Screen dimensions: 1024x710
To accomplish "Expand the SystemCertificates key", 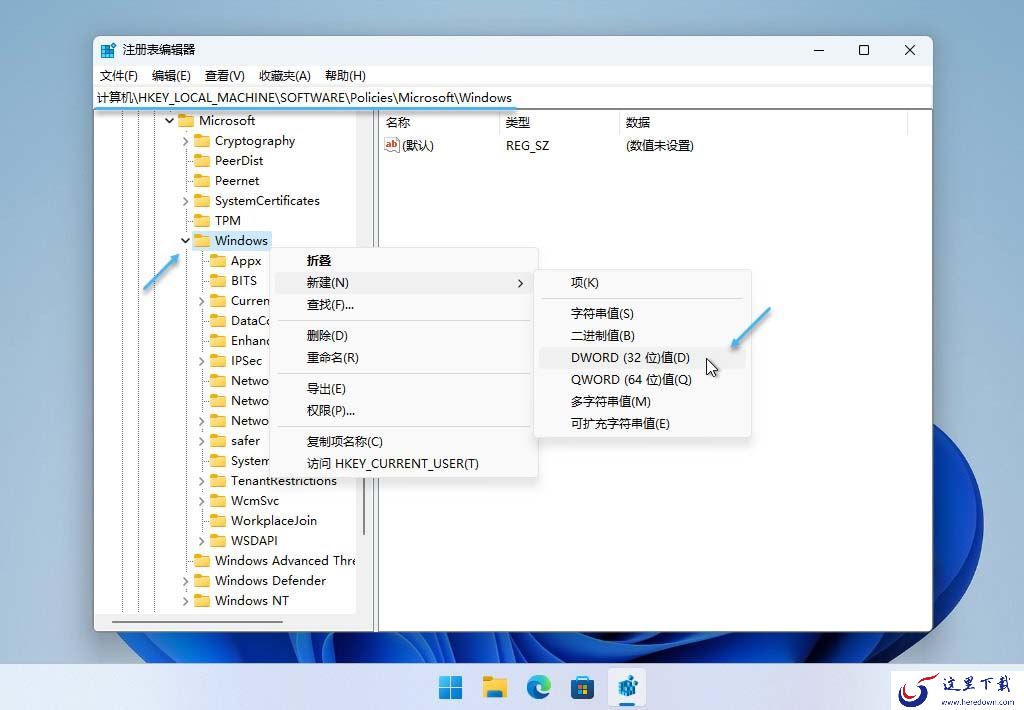I will (185, 201).
